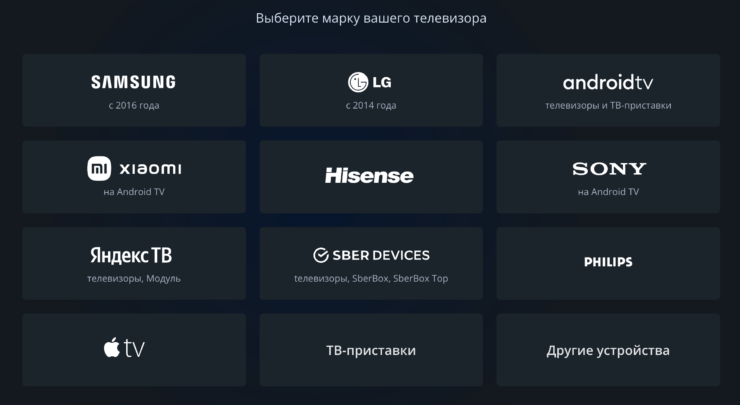Choose the Sony logo
This screenshot has width=740, height=405.
click(x=609, y=169)
